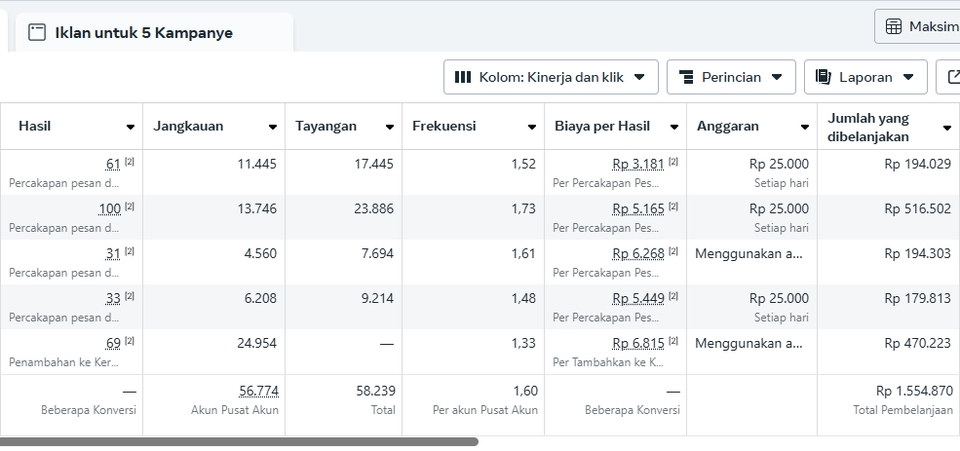This screenshot has width=960, height=451.
Task: Open the Hasil column header arrow
Action: (x=131, y=127)
